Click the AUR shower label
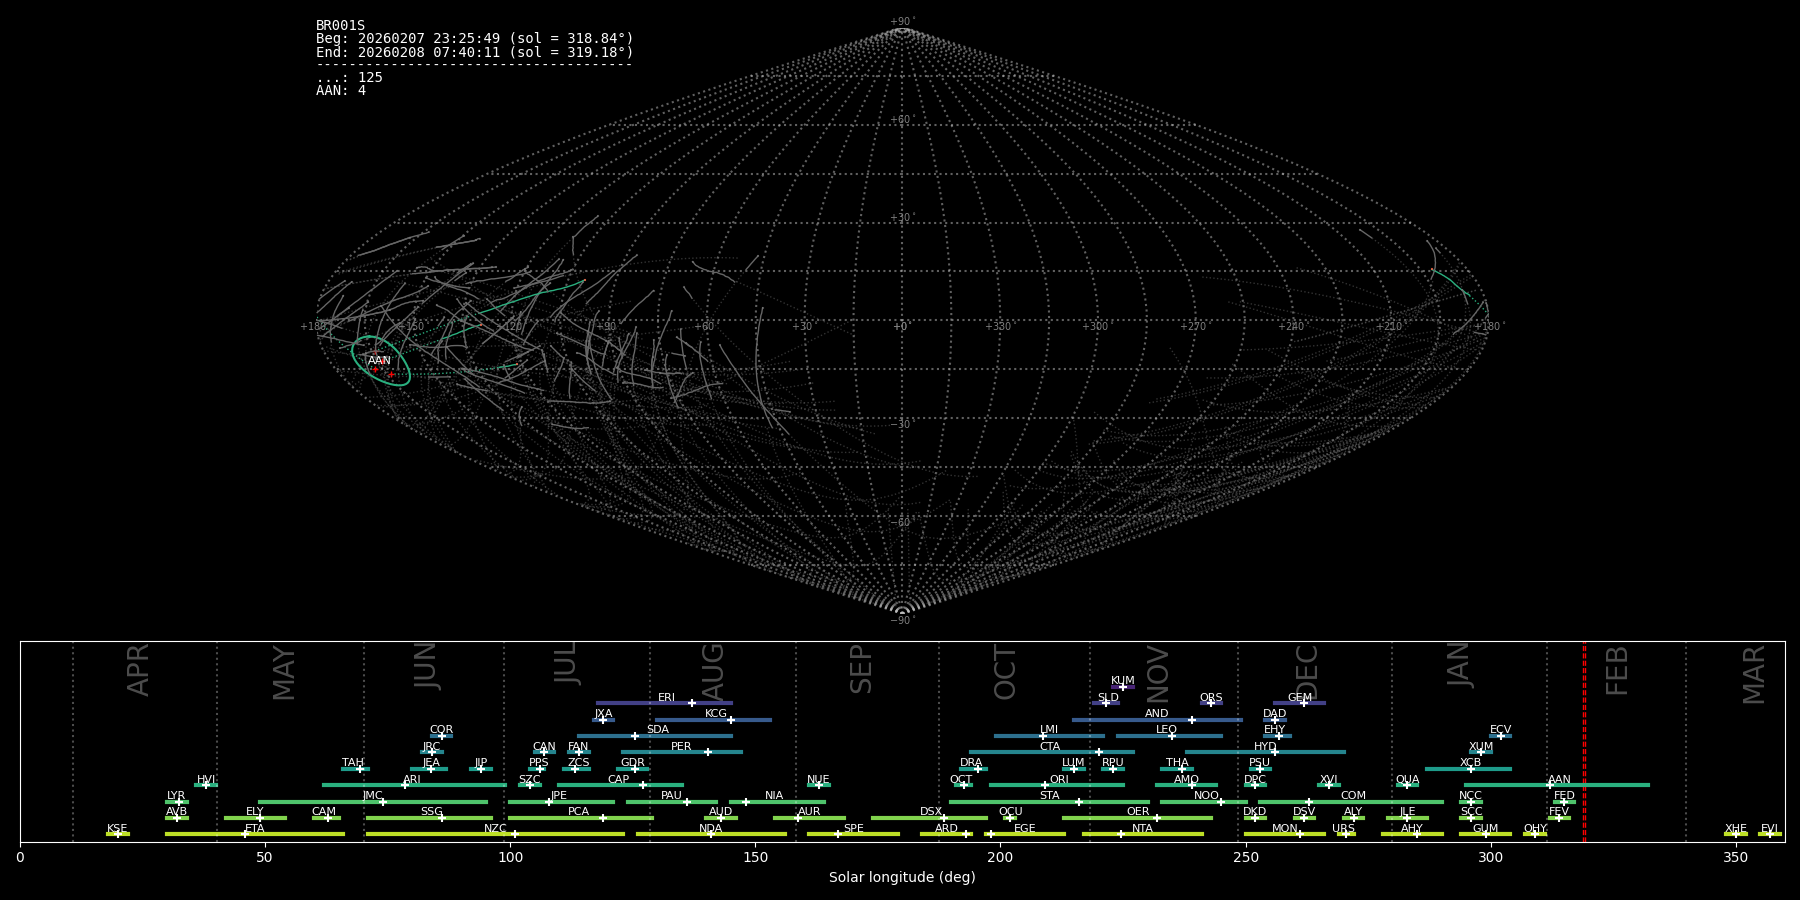This screenshot has width=1800, height=900. 809,812
